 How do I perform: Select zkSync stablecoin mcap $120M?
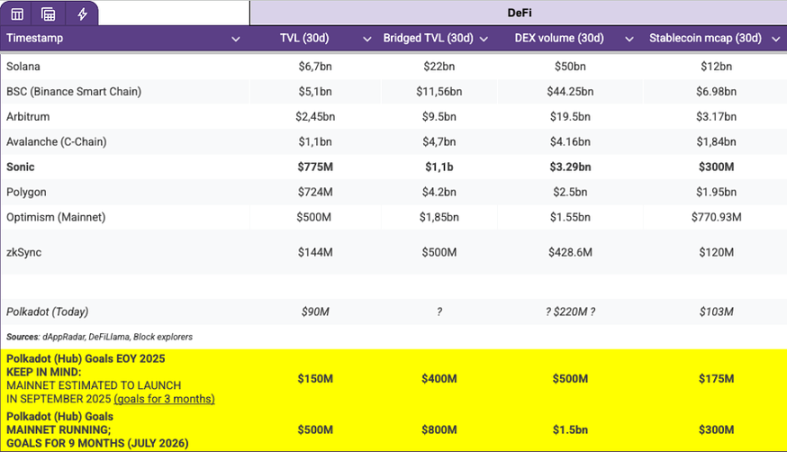click(716, 252)
